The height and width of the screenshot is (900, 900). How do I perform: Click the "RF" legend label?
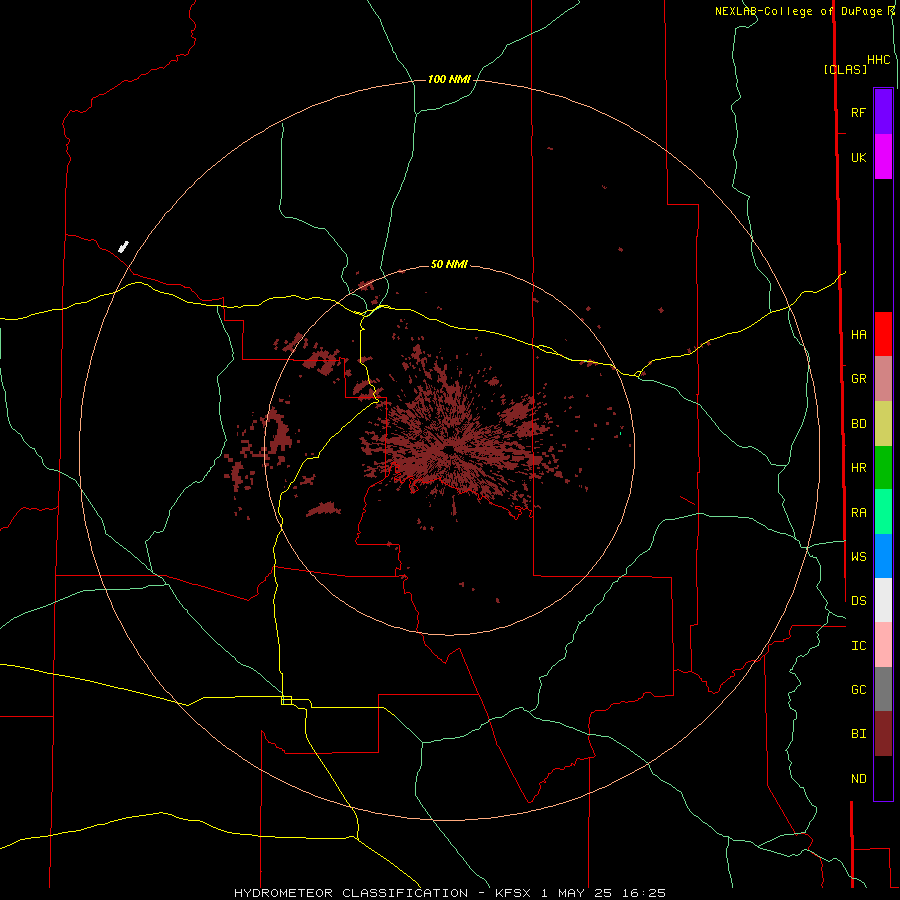859,112
